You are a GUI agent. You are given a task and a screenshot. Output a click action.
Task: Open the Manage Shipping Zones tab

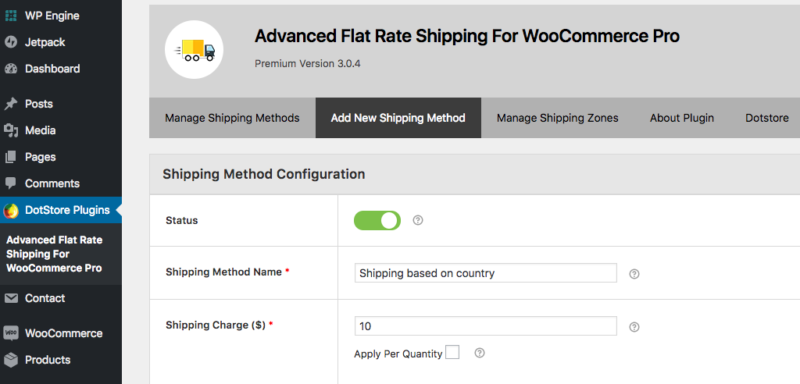pyautogui.click(x=558, y=118)
